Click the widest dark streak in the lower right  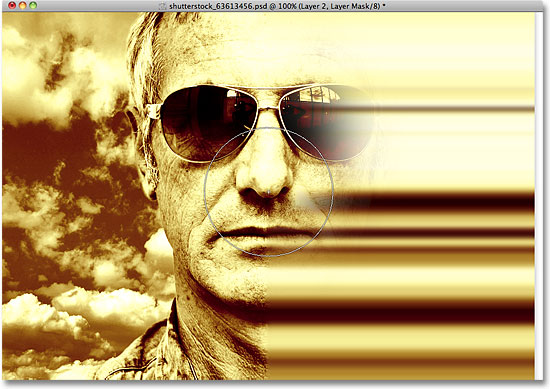tap(400, 313)
